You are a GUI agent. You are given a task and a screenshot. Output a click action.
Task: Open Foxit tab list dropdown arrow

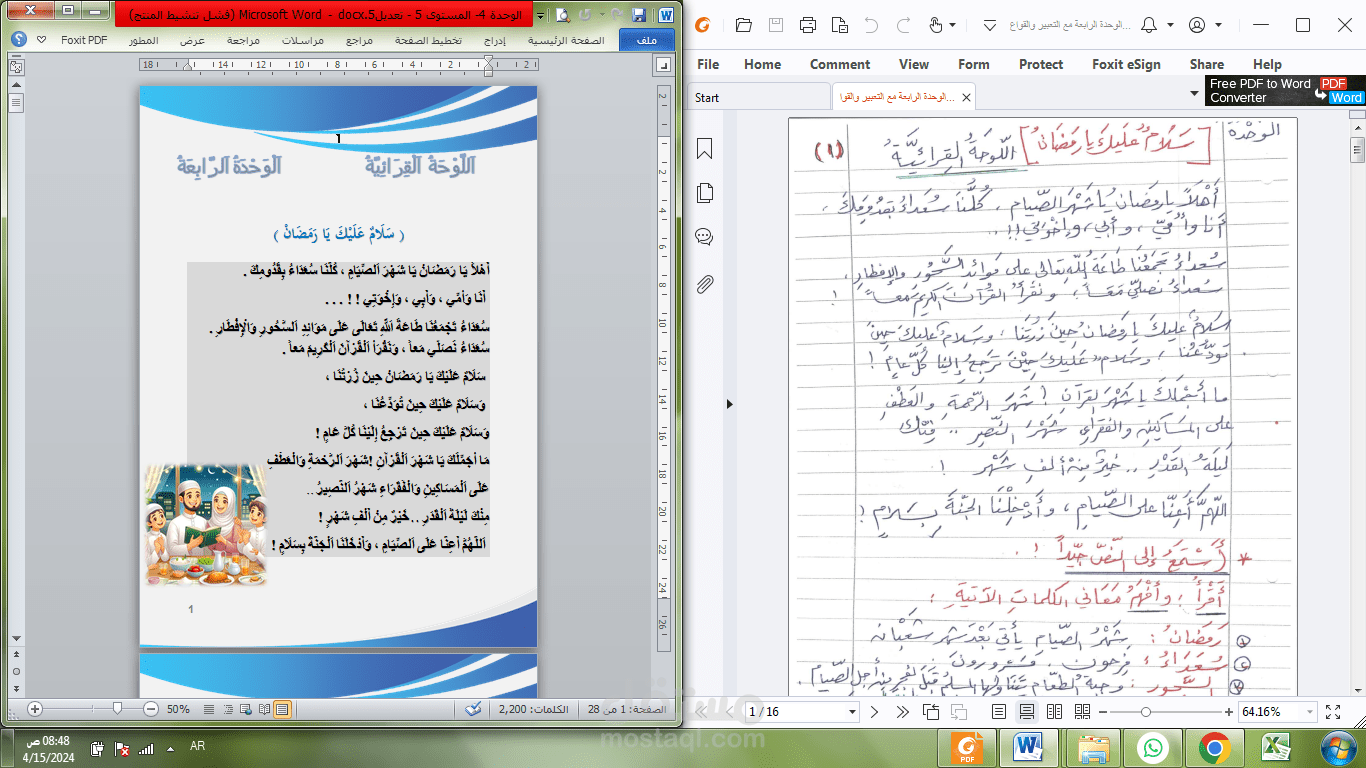pyautogui.click(x=1195, y=94)
